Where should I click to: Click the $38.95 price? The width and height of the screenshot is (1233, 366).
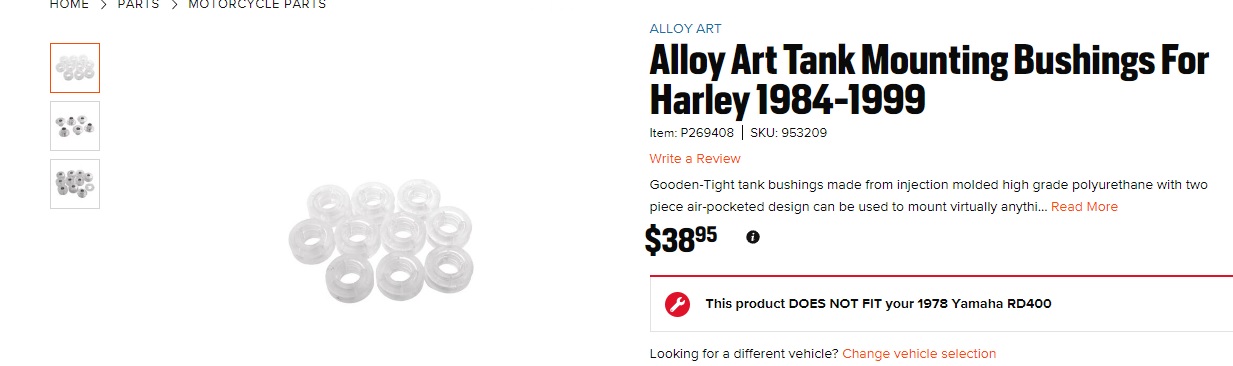[681, 239]
